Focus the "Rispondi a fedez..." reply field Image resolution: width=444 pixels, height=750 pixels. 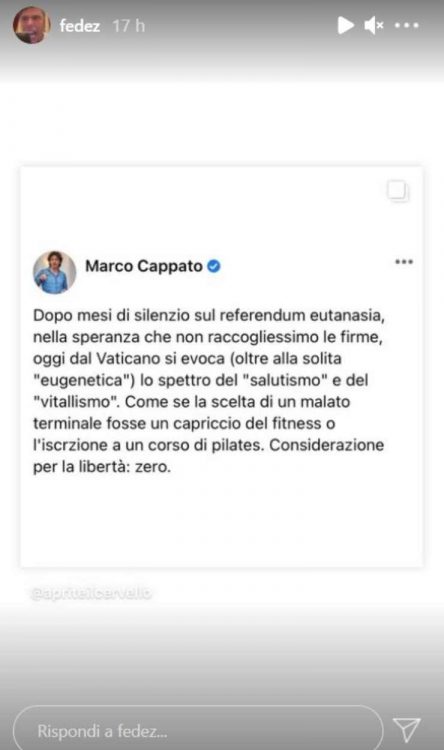coord(198,730)
